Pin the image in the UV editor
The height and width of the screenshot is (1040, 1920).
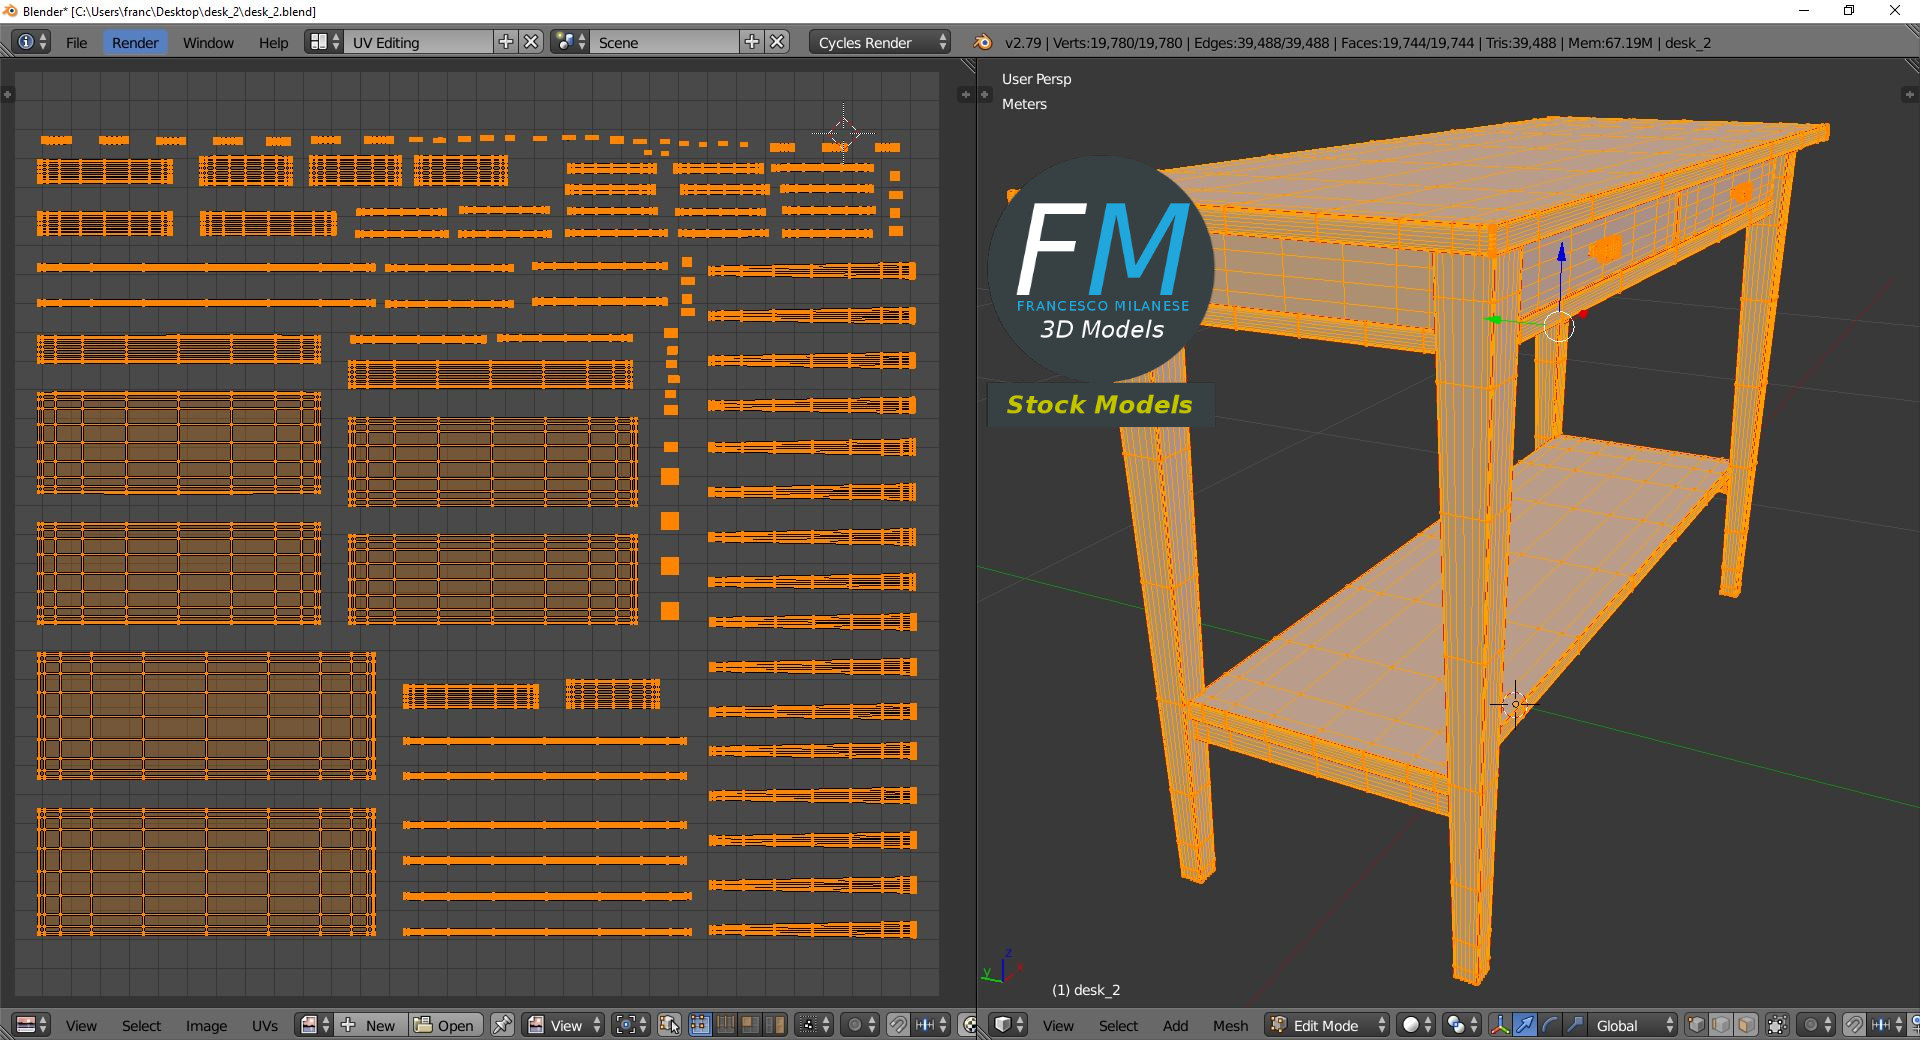502,1025
